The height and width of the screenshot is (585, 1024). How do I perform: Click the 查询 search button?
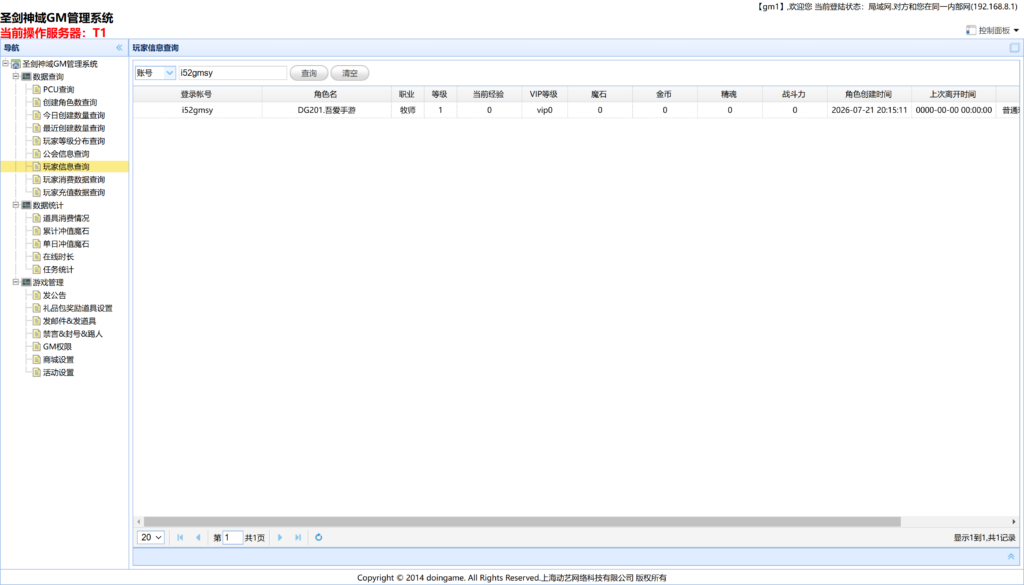tap(309, 73)
